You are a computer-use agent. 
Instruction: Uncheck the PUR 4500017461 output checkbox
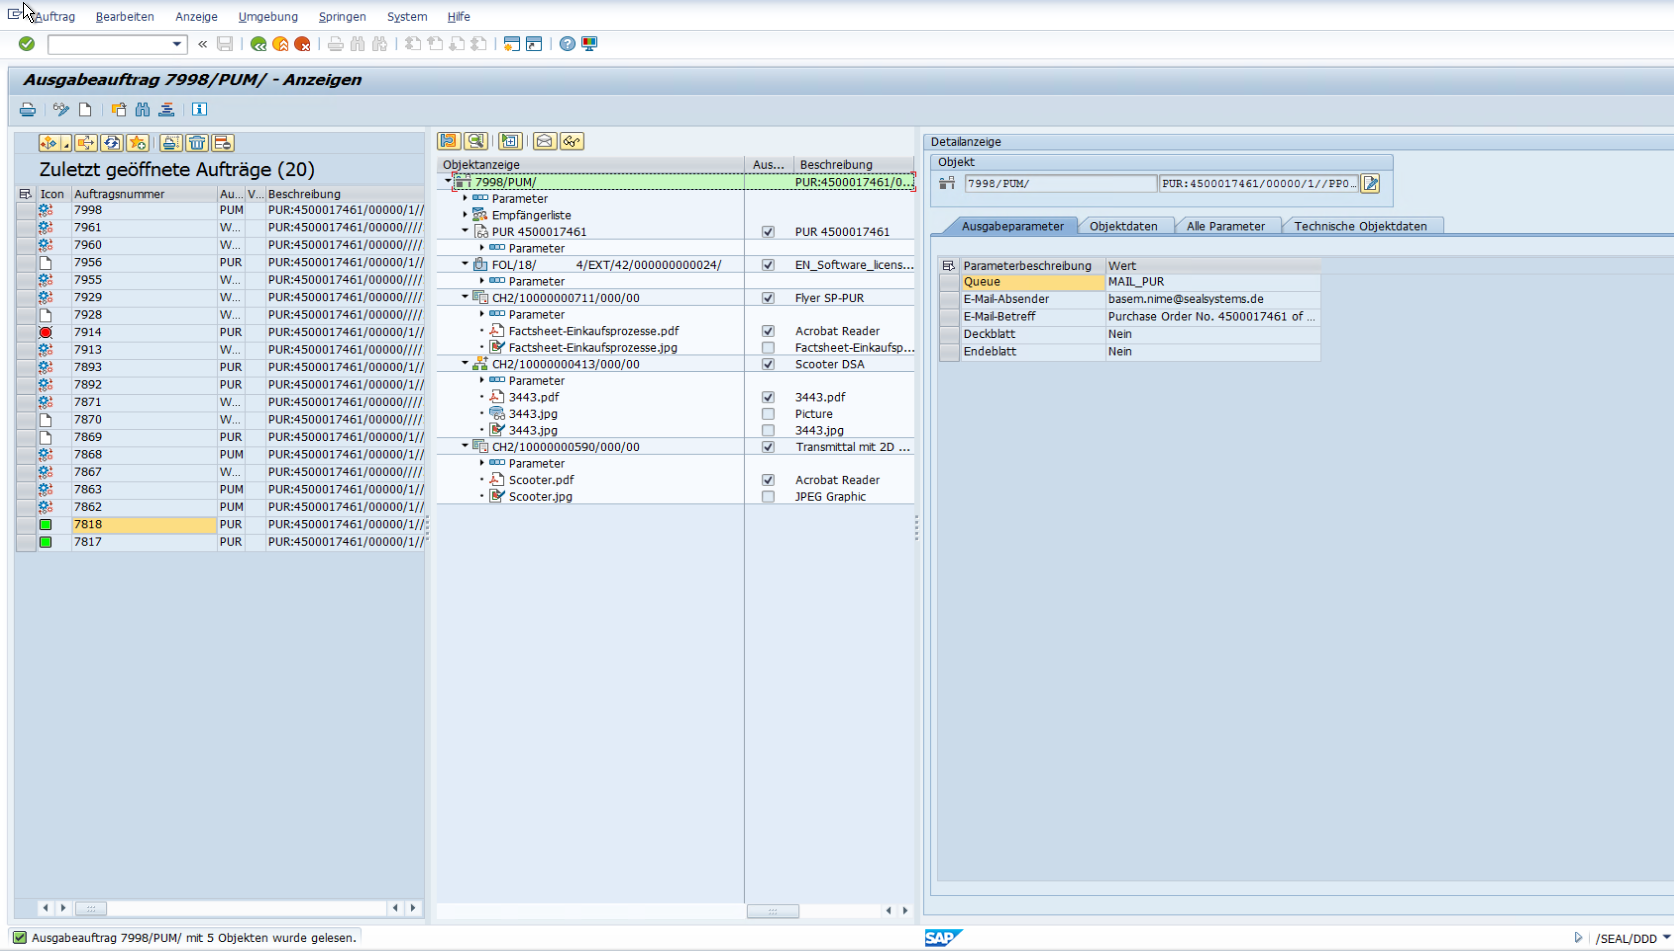tap(768, 232)
